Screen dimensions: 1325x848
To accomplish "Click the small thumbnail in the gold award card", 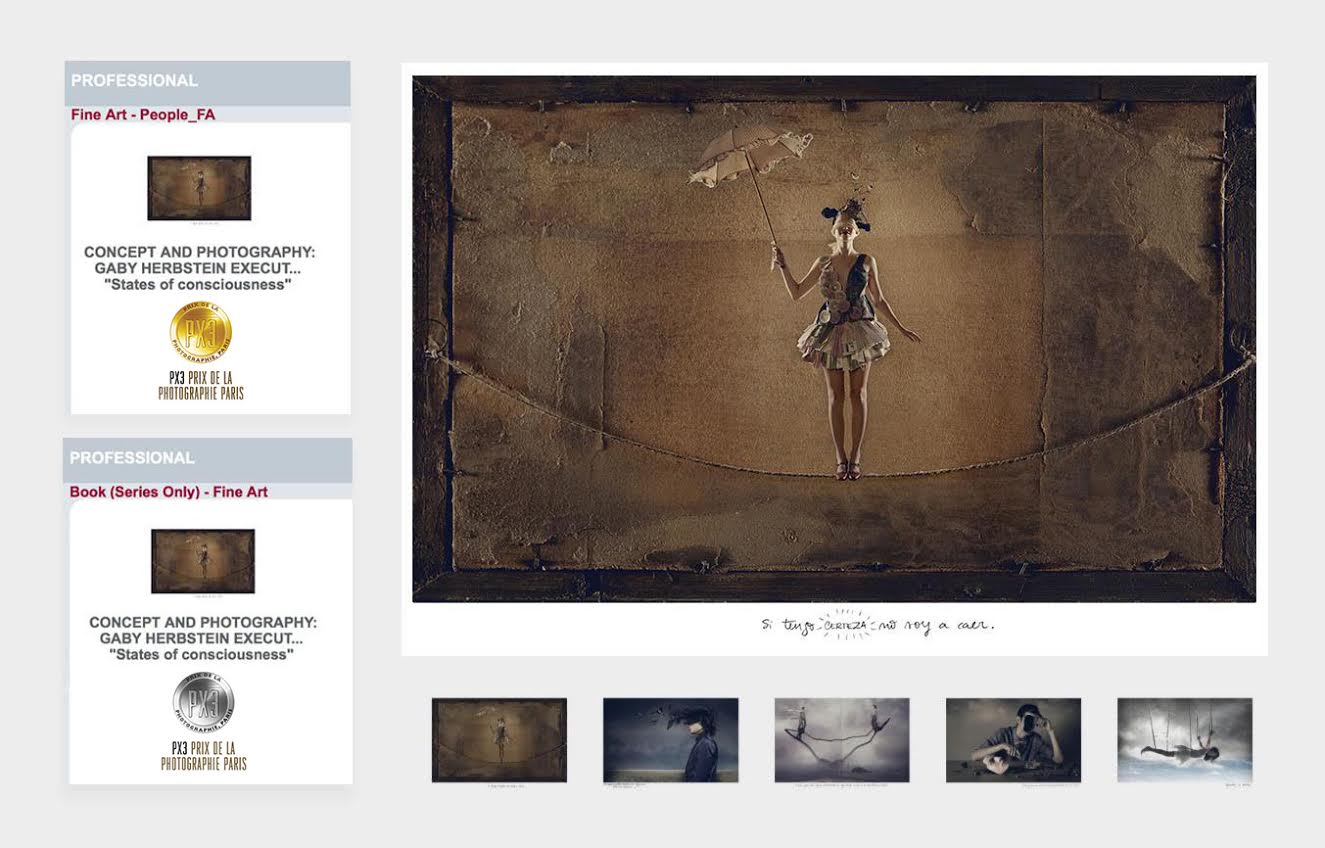I will (199, 188).
